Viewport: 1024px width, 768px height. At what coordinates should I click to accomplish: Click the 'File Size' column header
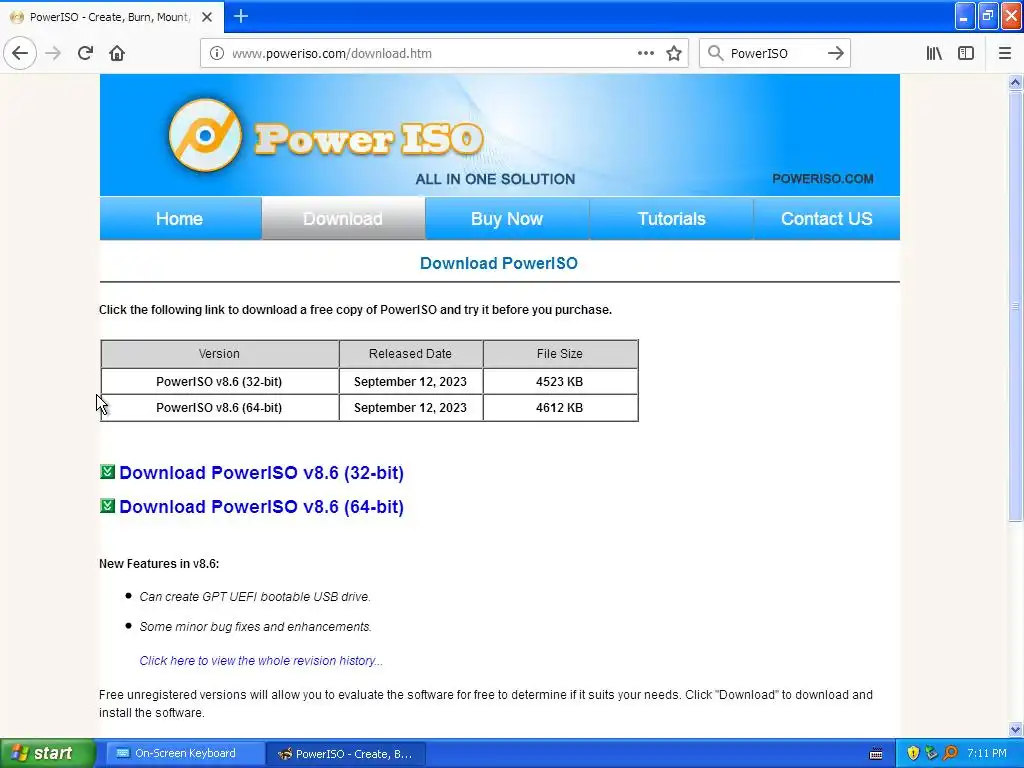click(560, 353)
